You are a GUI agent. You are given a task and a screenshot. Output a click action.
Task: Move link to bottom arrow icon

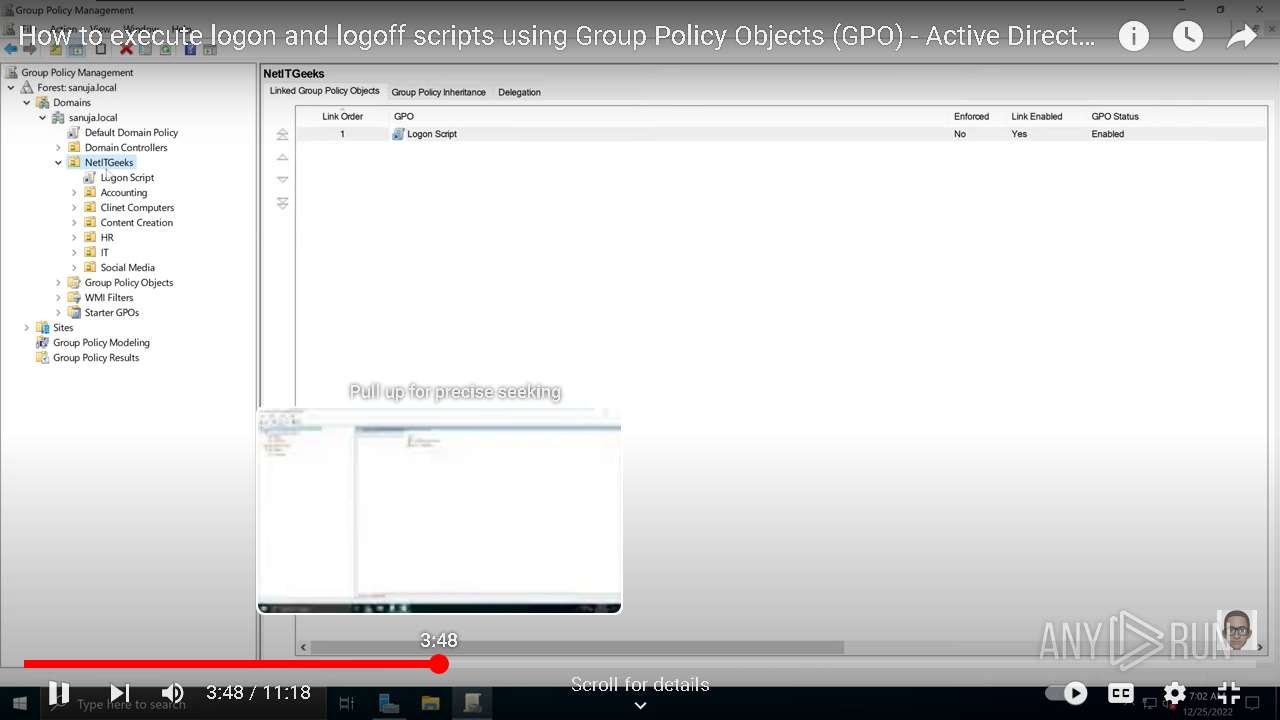click(282, 203)
